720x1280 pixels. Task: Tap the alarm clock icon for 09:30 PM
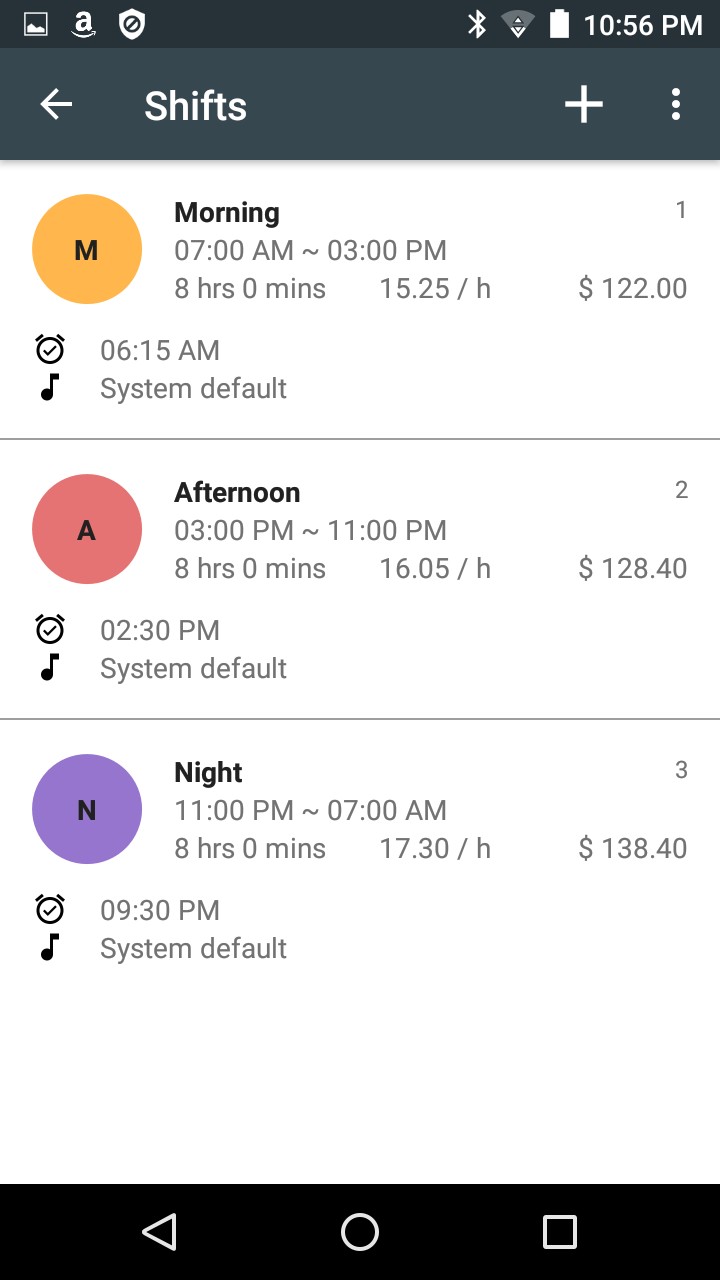(50, 909)
